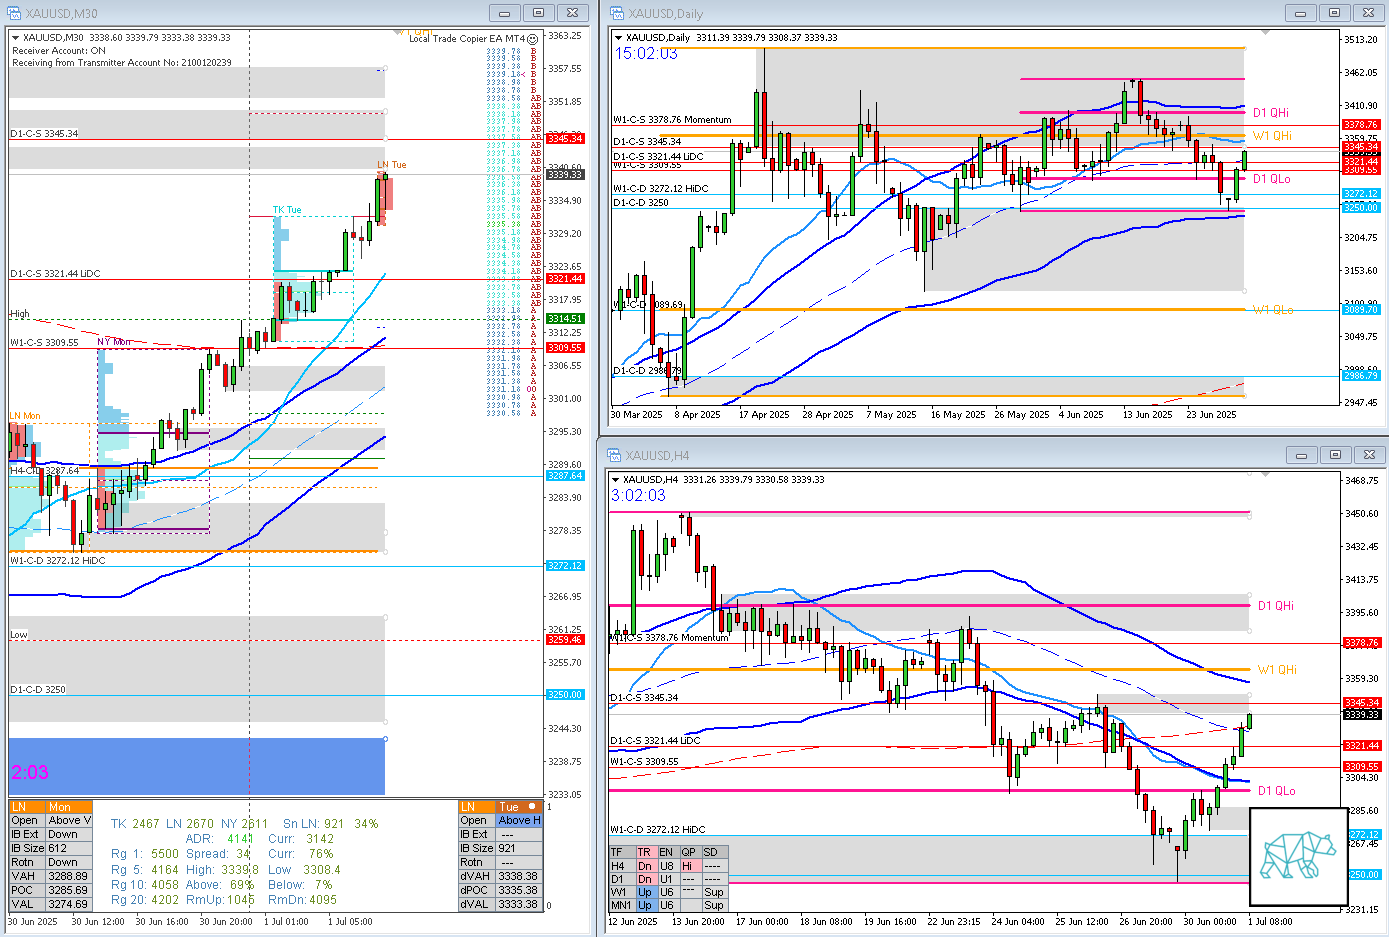Maximize the XAUUSD,Daily chart window
This screenshot has width=1389, height=937.
(x=1334, y=13)
